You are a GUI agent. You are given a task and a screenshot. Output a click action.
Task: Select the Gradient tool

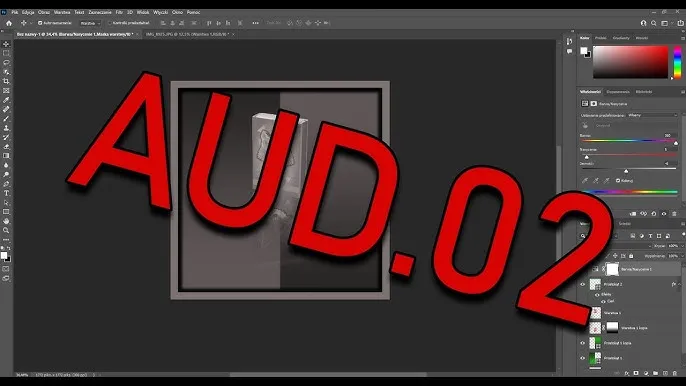pyautogui.click(x=6, y=156)
